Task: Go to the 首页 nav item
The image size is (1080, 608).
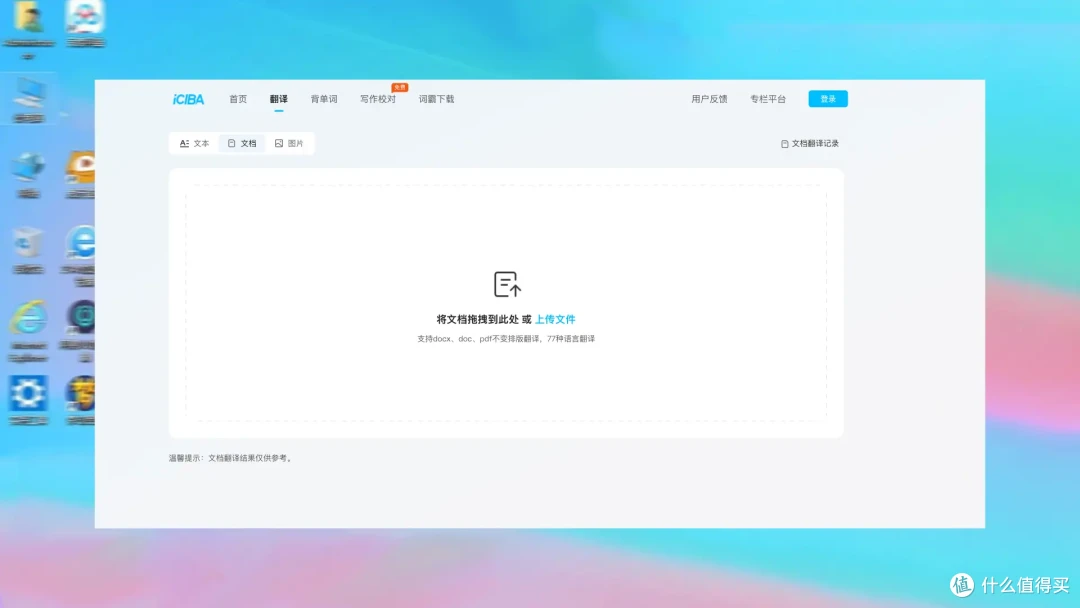Action: (238, 99)
